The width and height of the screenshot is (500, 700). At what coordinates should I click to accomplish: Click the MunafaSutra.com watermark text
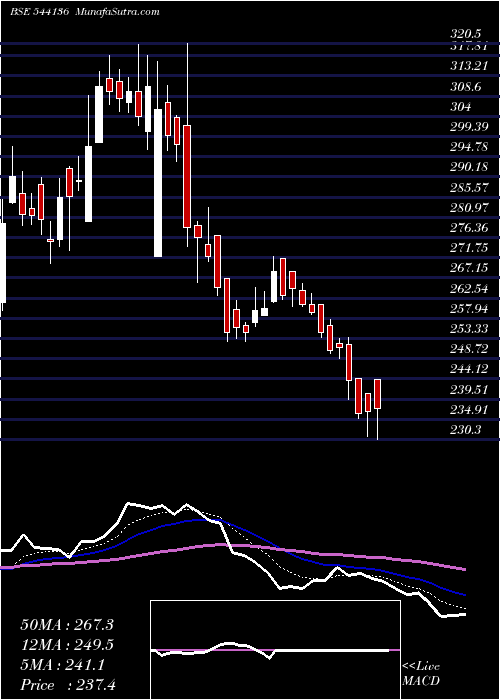(118, 12)
